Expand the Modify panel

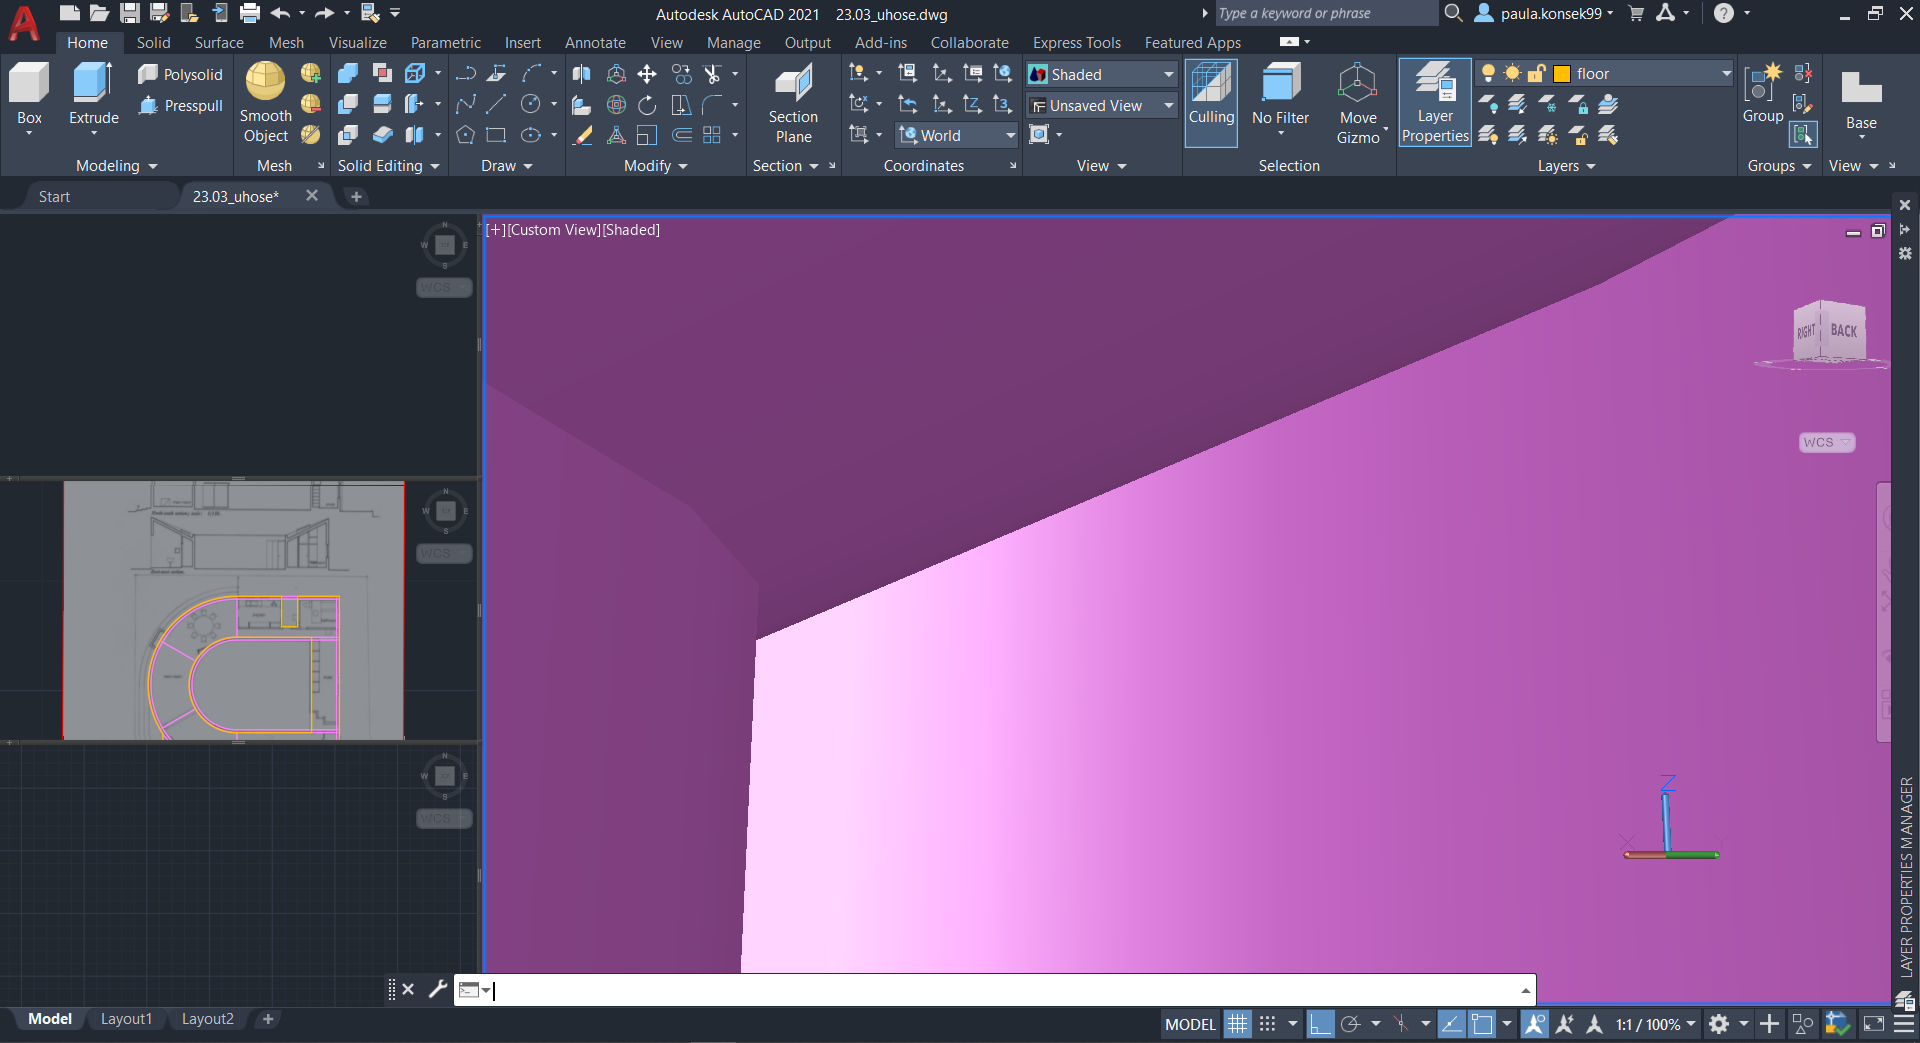coord(655,166)
